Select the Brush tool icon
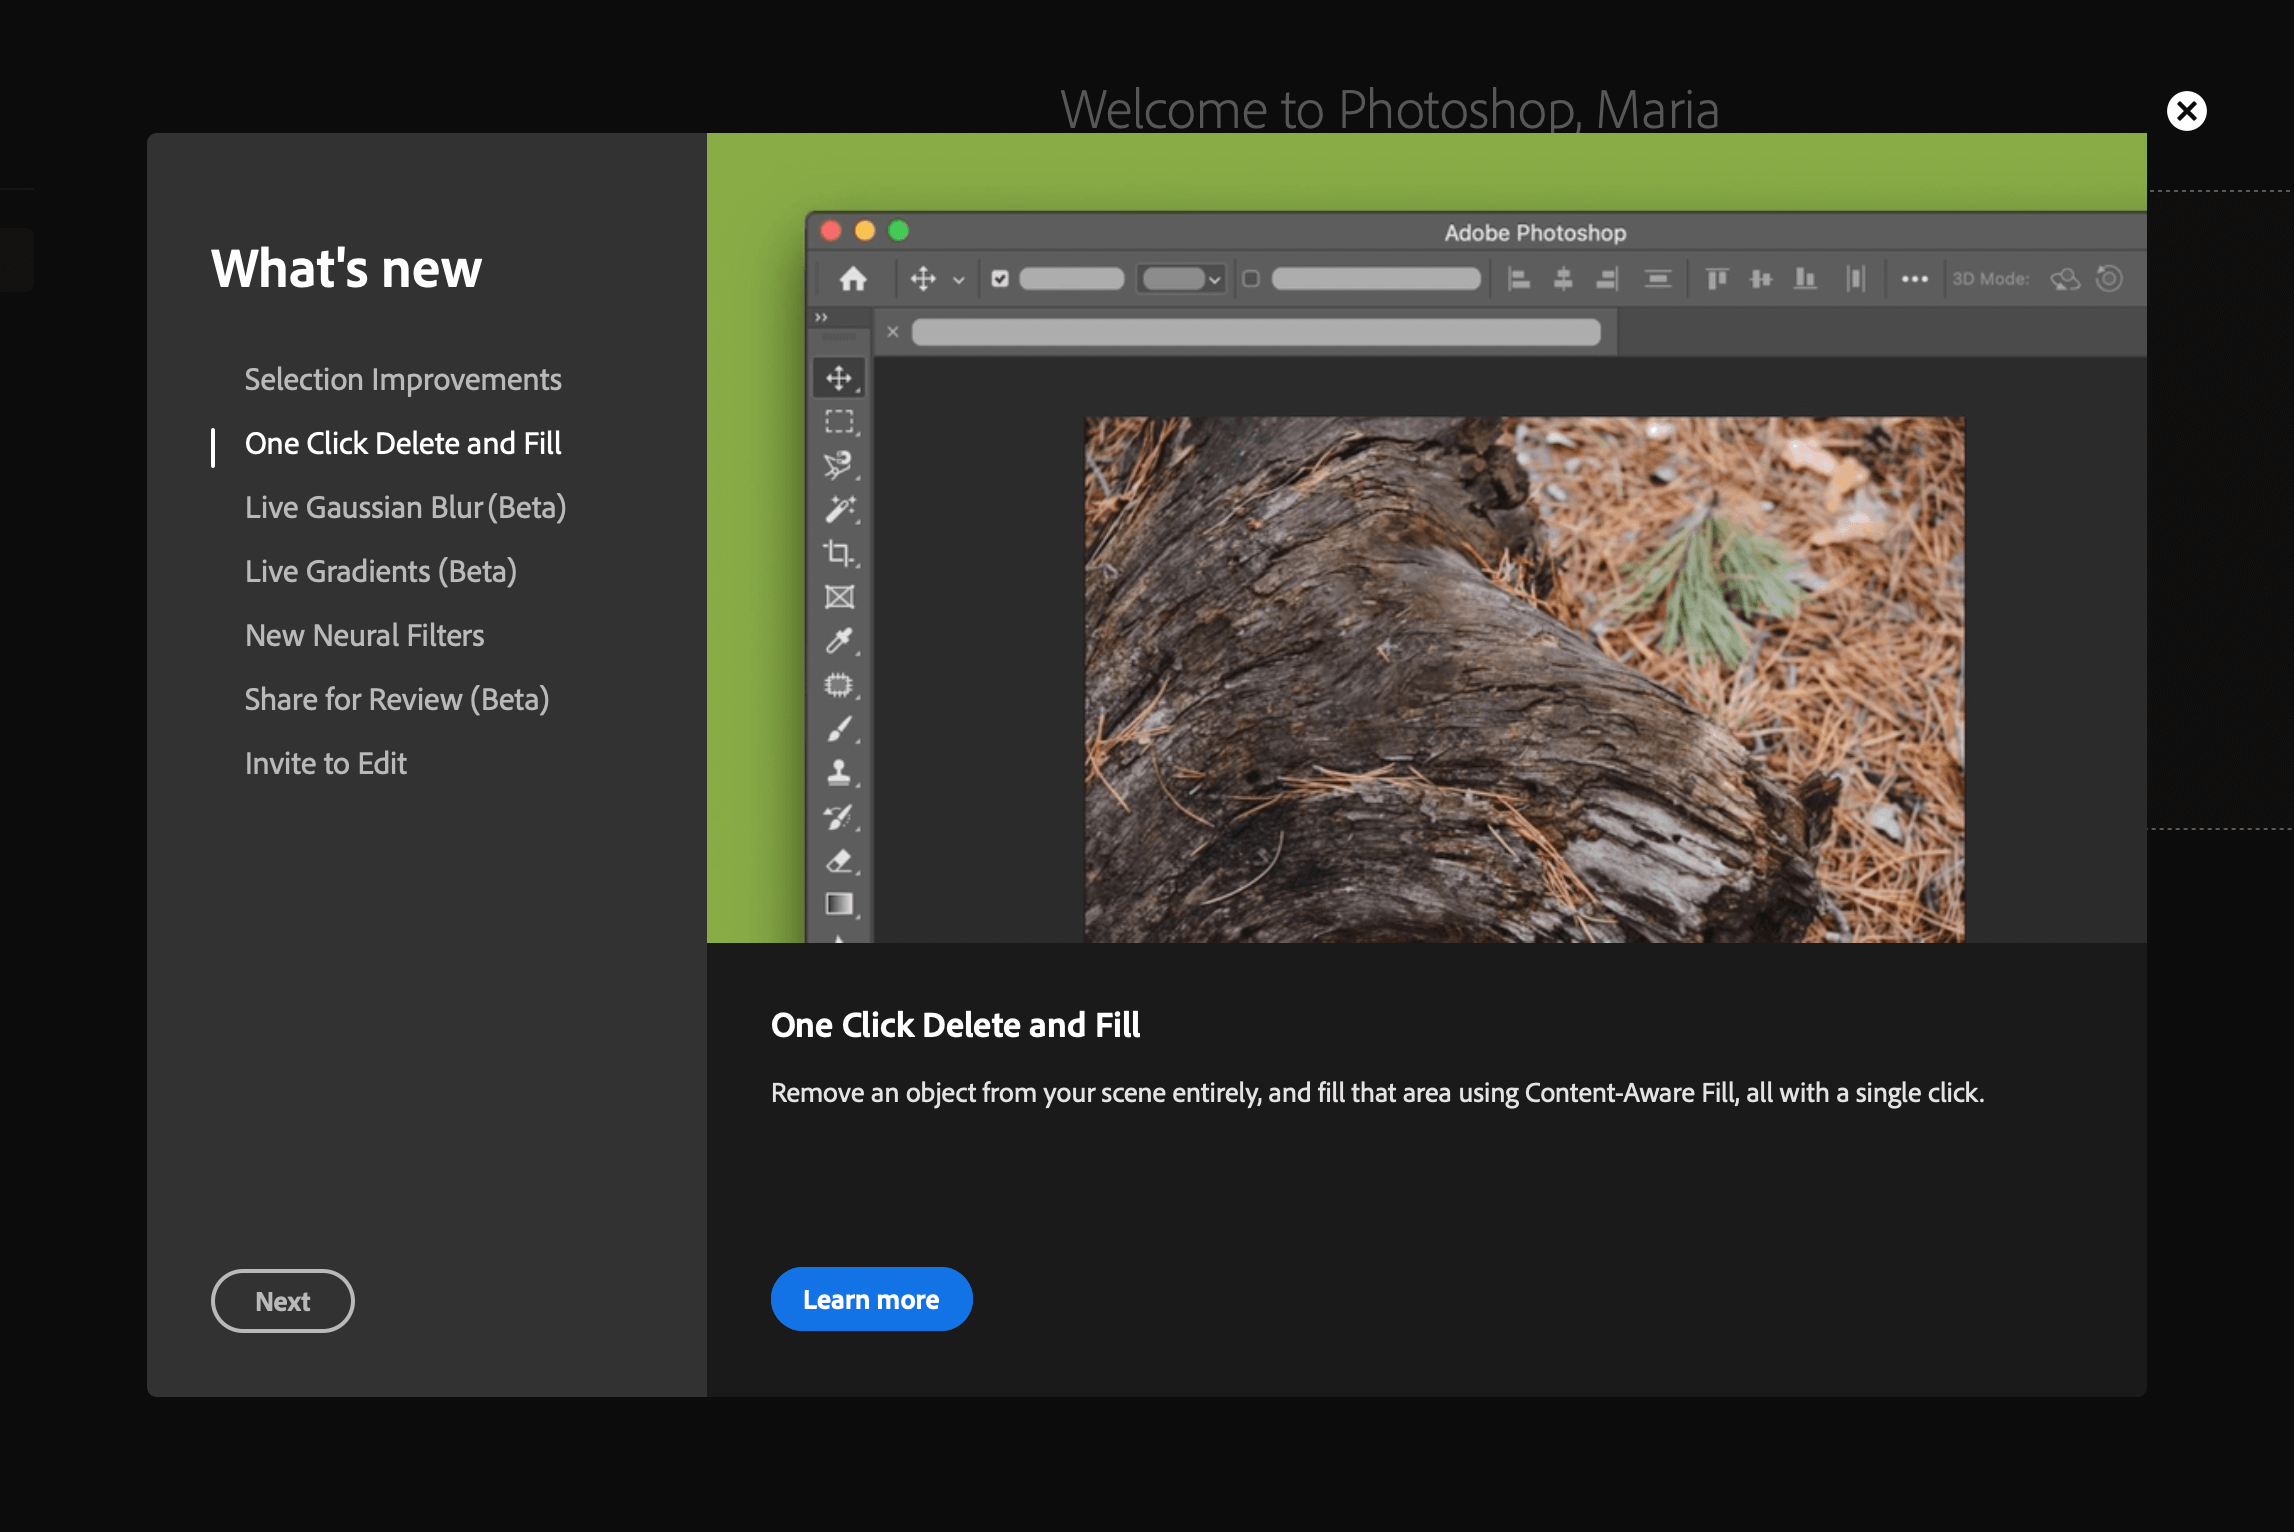The image size is (2294, 1532). [x=838, y=729]
